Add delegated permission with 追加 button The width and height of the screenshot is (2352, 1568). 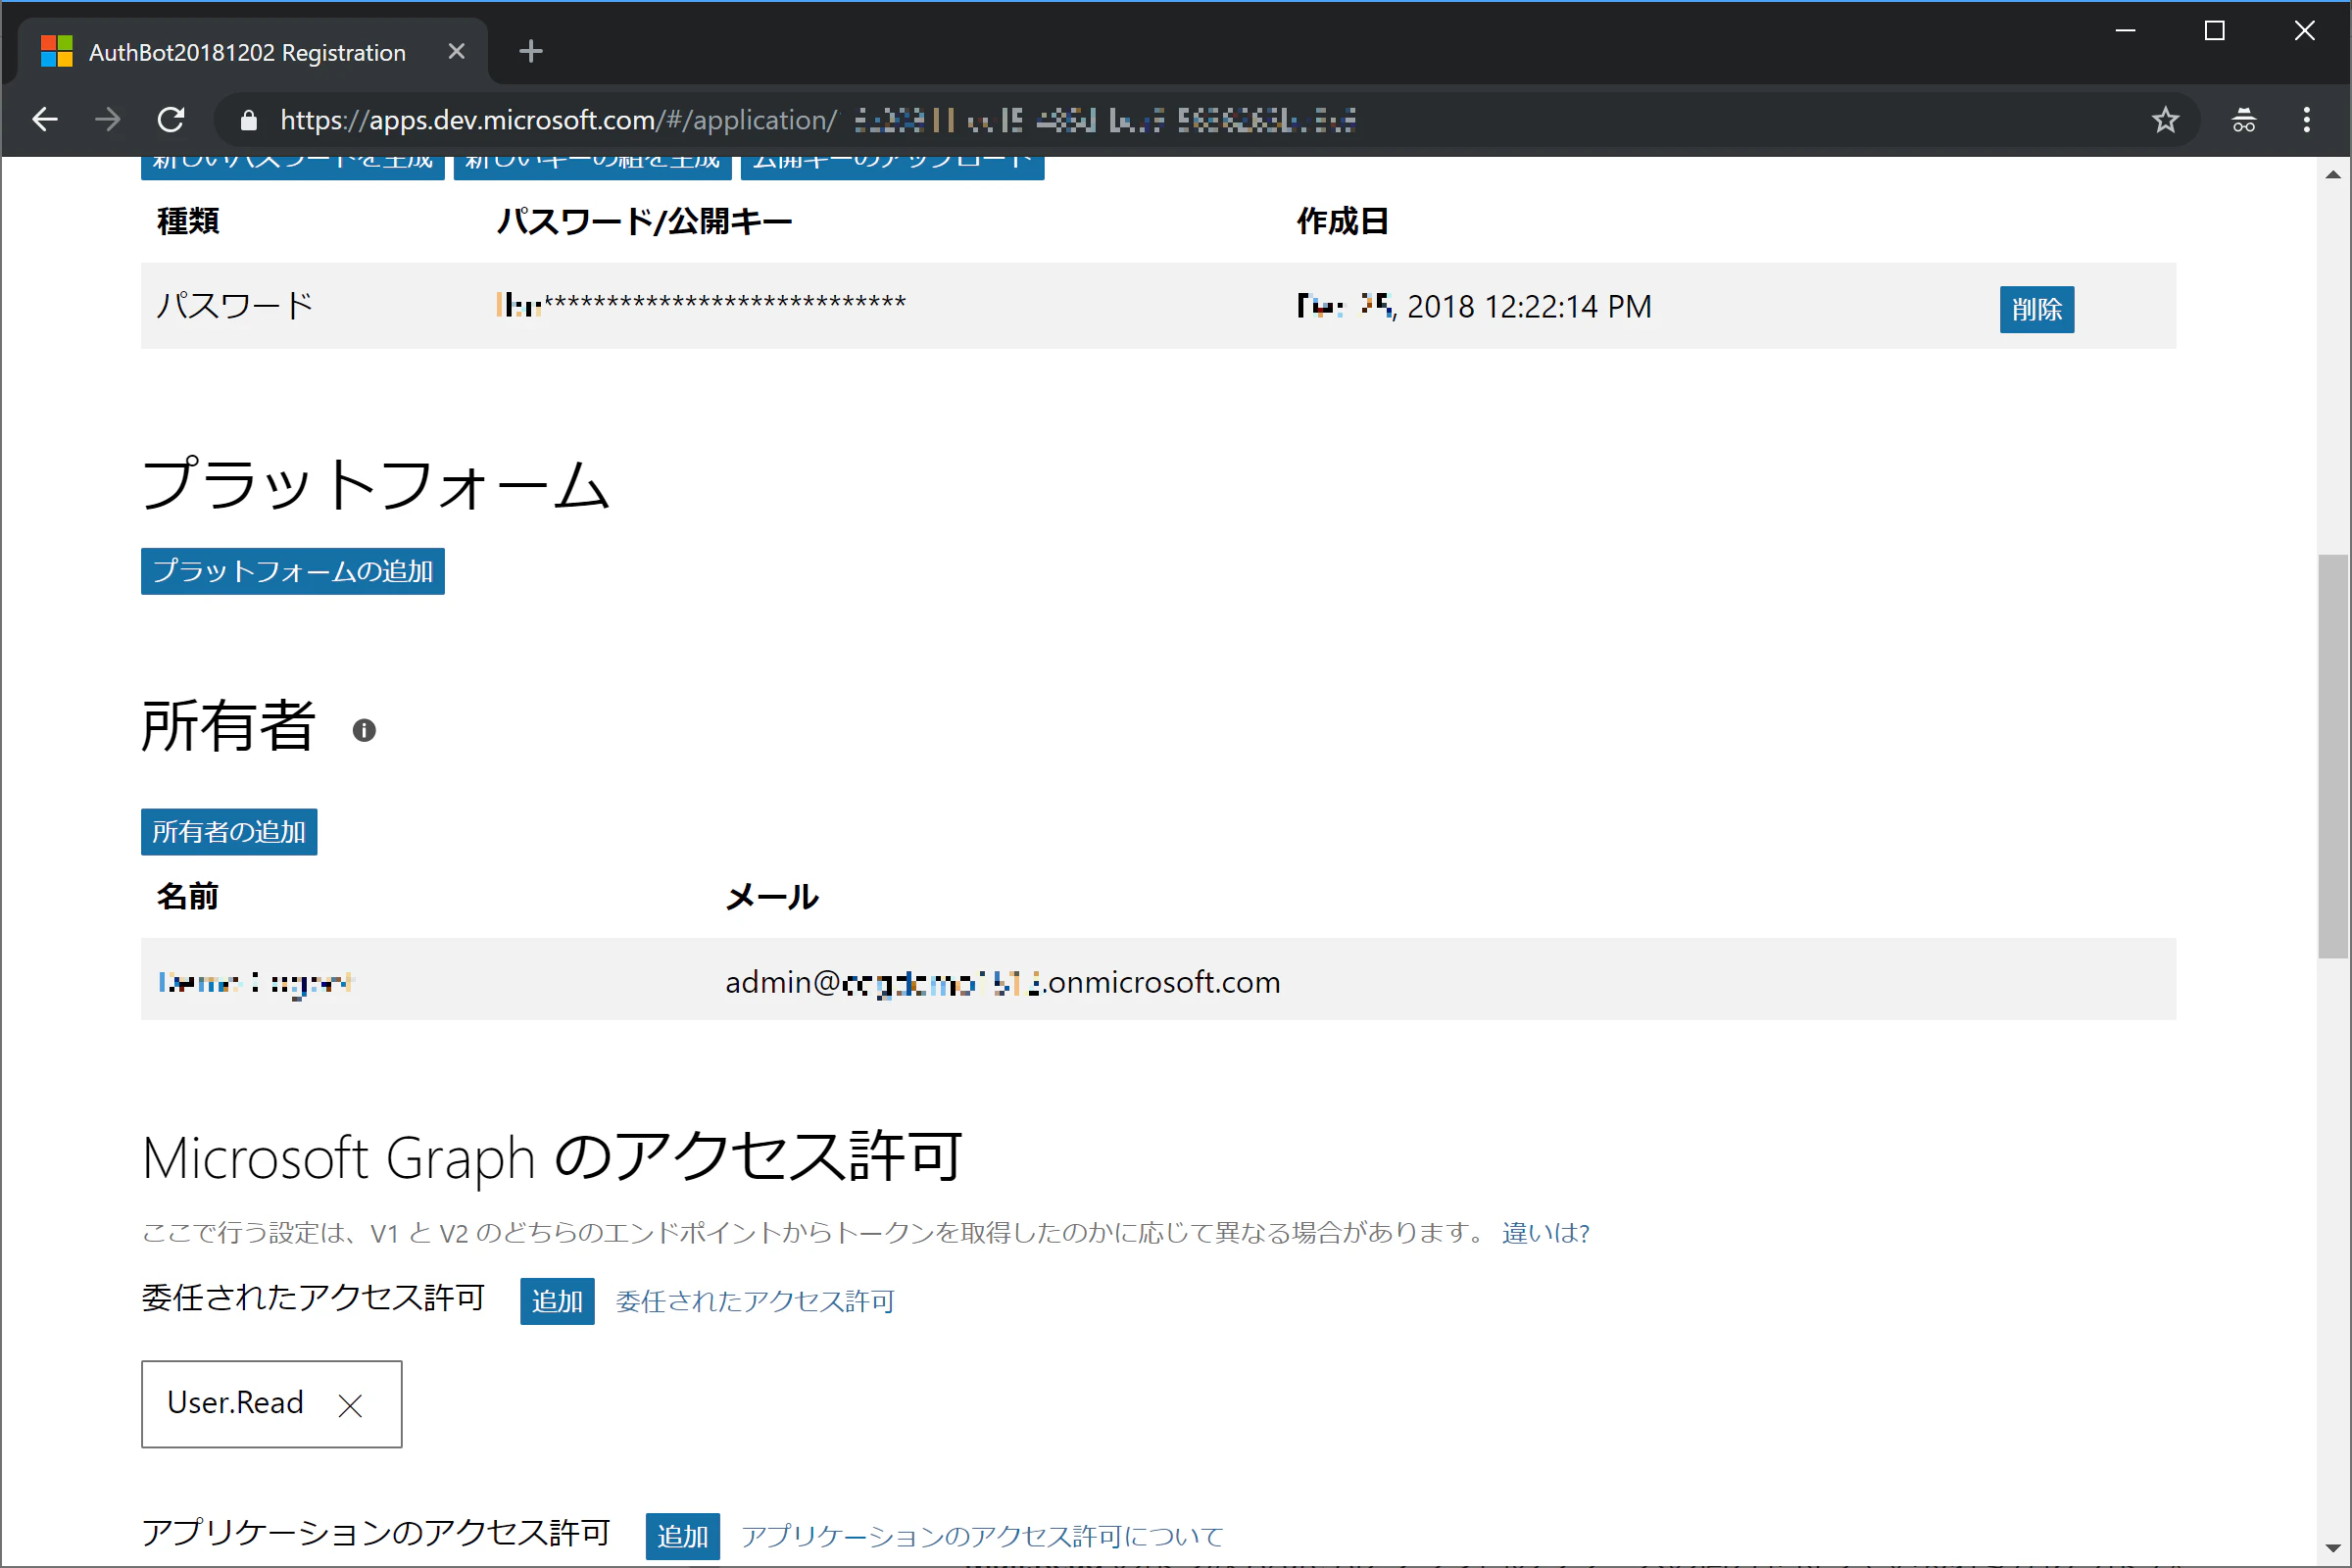click(x=557, y=1301)
